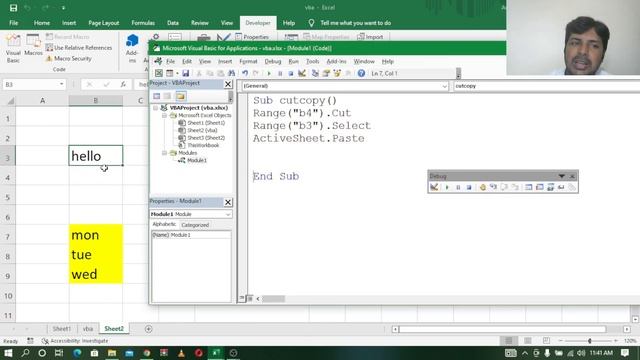
Task: Open Debug toolbar options arrow
Action: click(x=562, y=176)
